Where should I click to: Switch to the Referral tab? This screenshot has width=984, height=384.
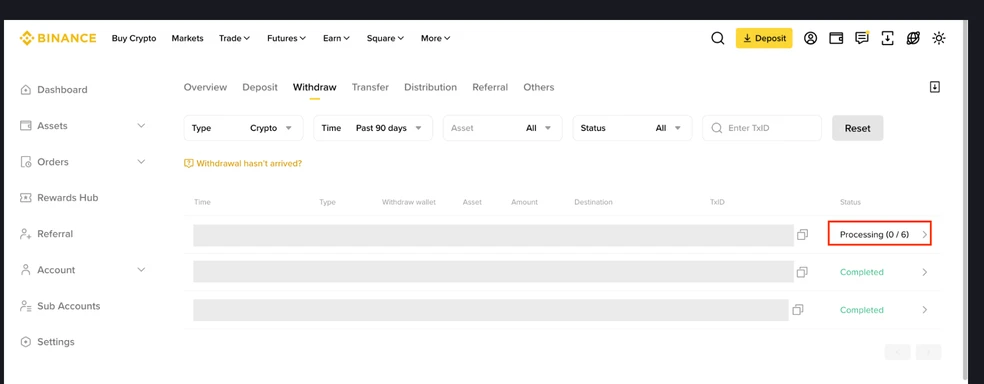click(490, 87)
